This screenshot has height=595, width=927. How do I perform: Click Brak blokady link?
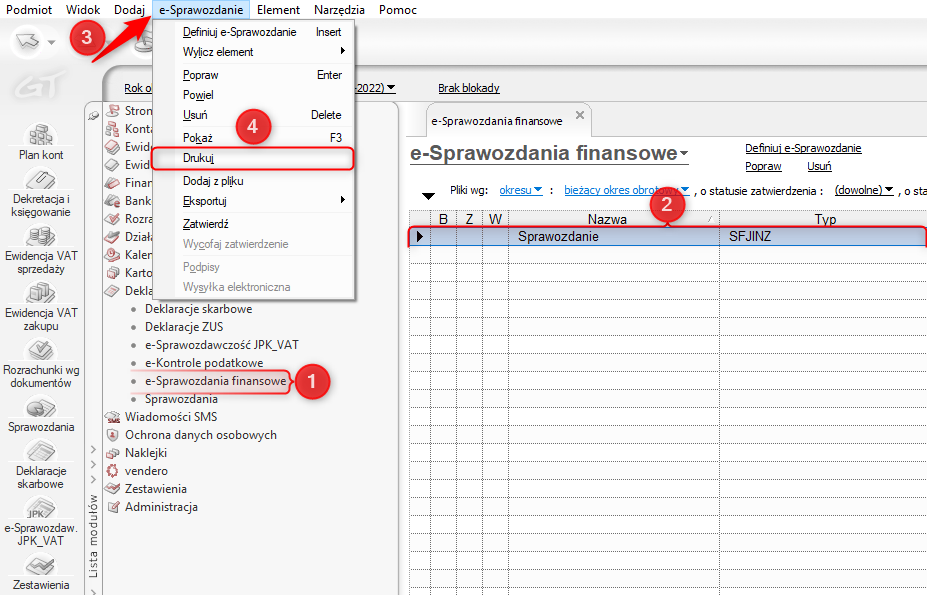(468, 88)
